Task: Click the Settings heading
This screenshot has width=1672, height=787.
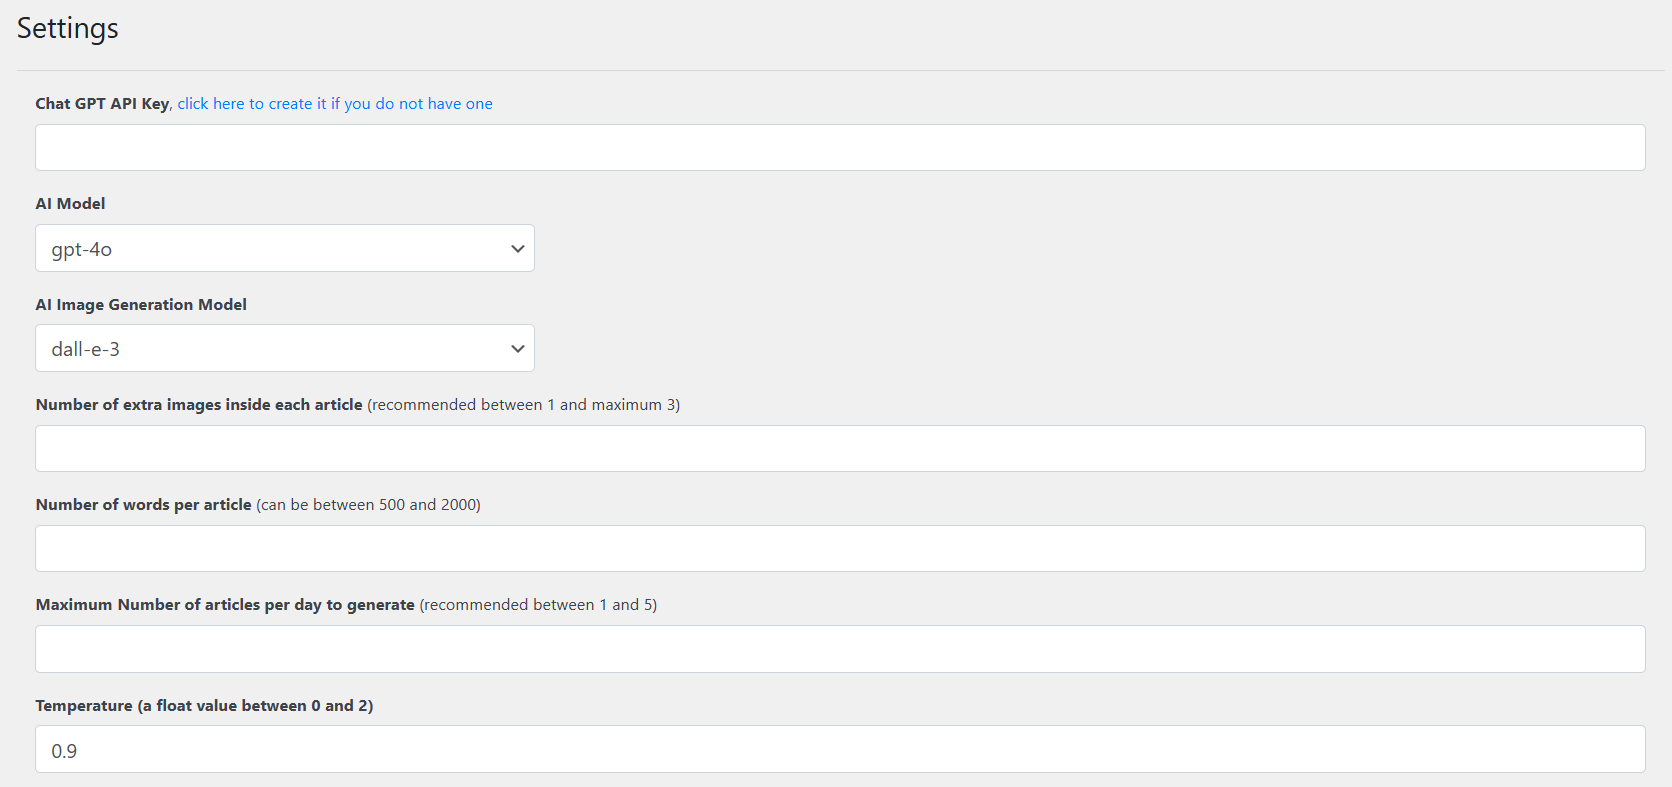Action: point(68,28)
